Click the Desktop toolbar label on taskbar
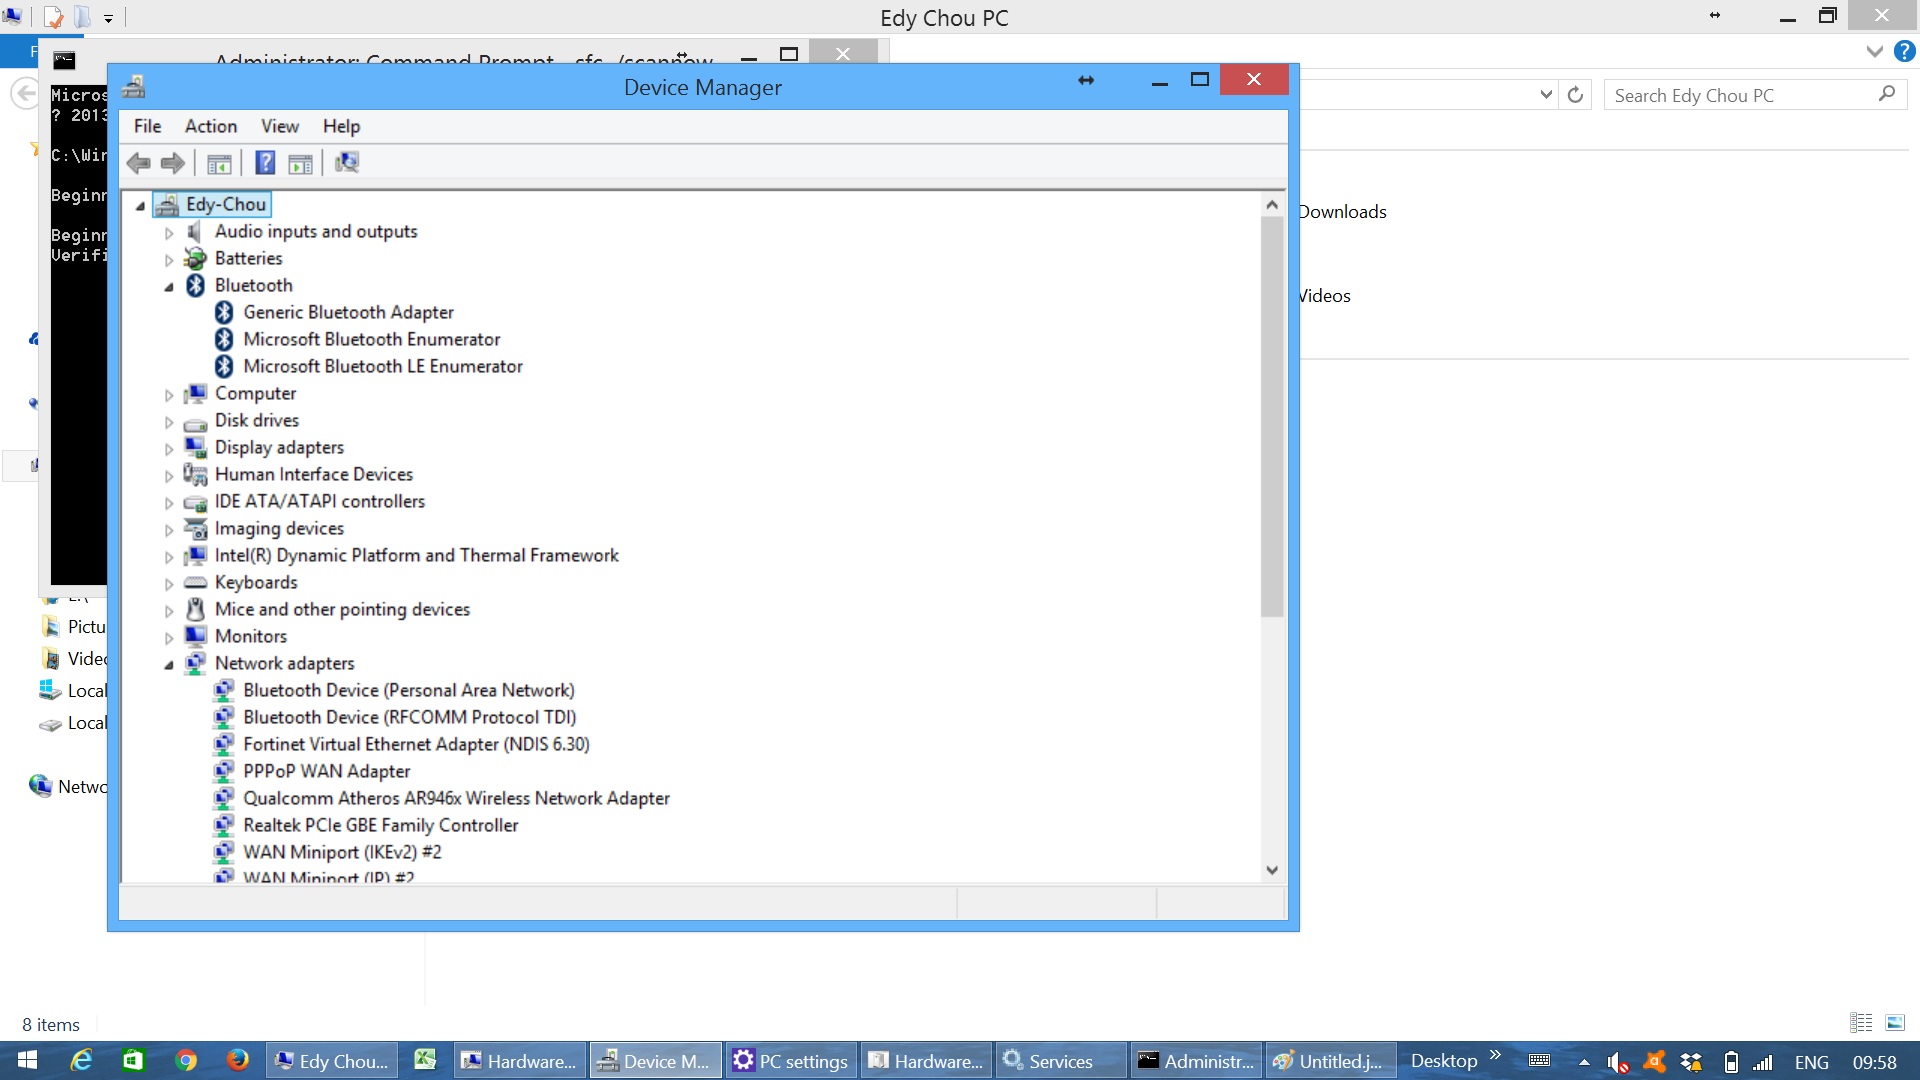The height and width of the screenshot is (1080, 1920). (x=1443, y=1061)
